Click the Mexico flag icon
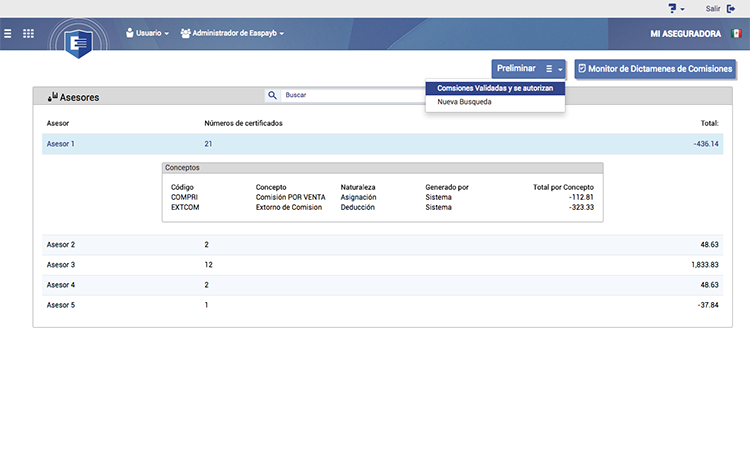This screenshot has width=750, height=461. click(736, 33)
